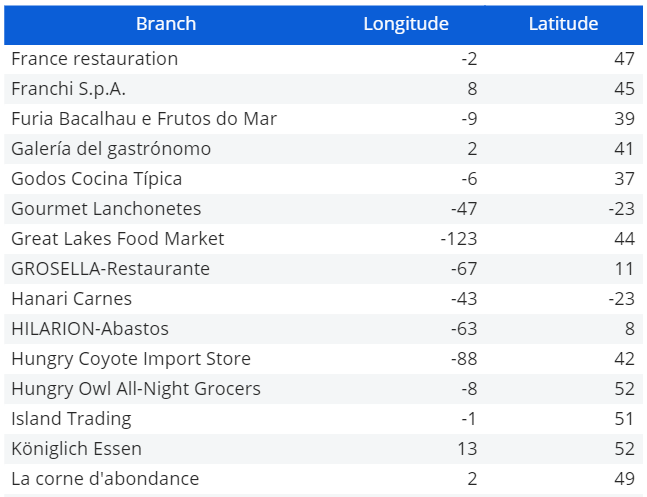Viewport: 647px width, 497px height.
Task: Click the Longitude column header
Action: pyautogui.click(x=405, y=24)
